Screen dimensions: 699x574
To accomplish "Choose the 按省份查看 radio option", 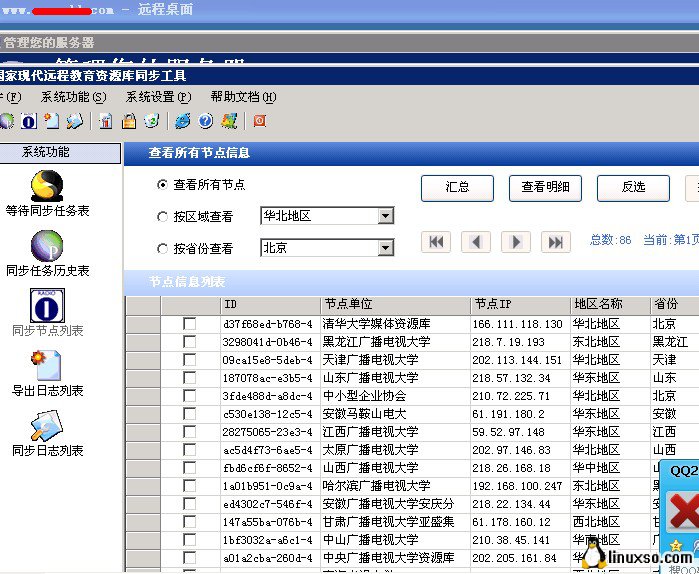I will (x=163, y=249).
